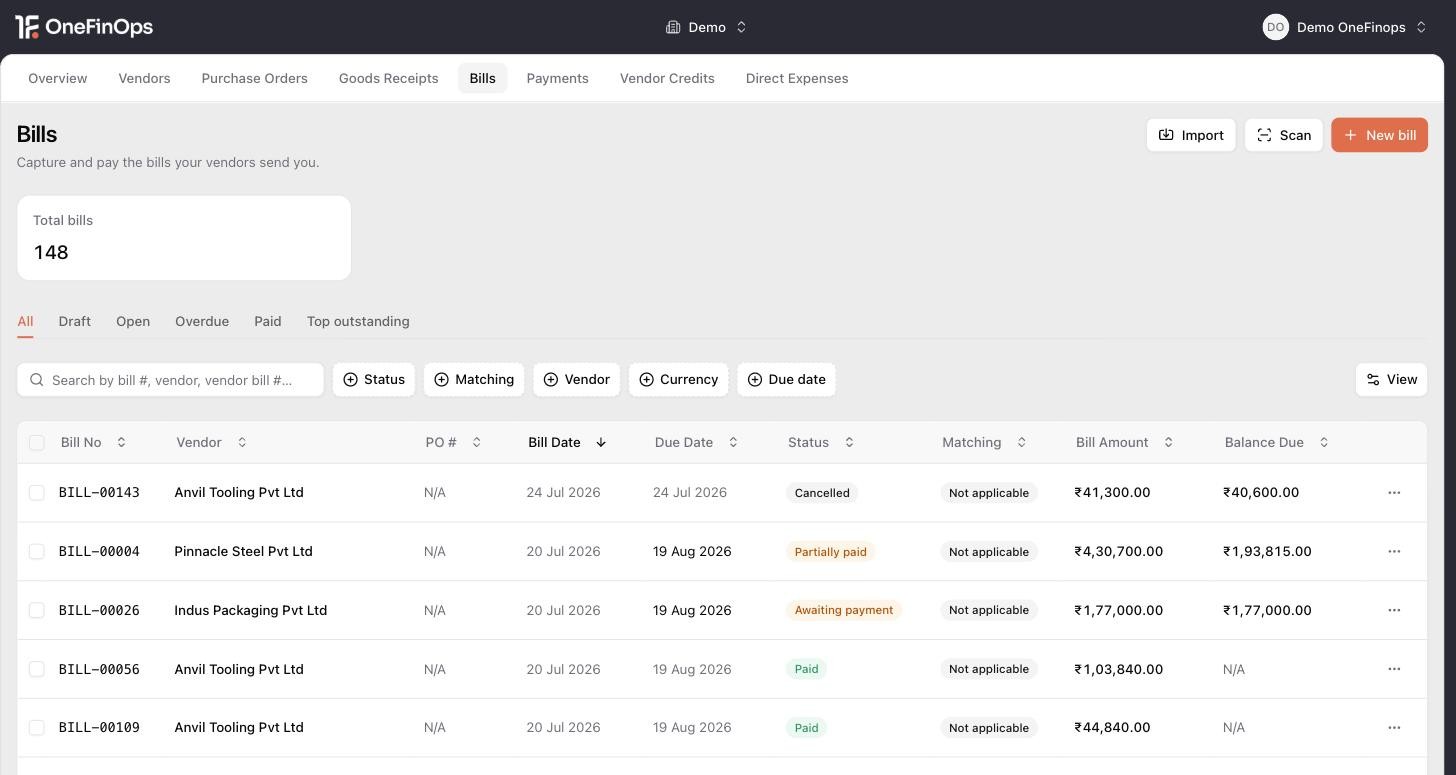Switch to the Vendors tab

(x=144, y=78)
